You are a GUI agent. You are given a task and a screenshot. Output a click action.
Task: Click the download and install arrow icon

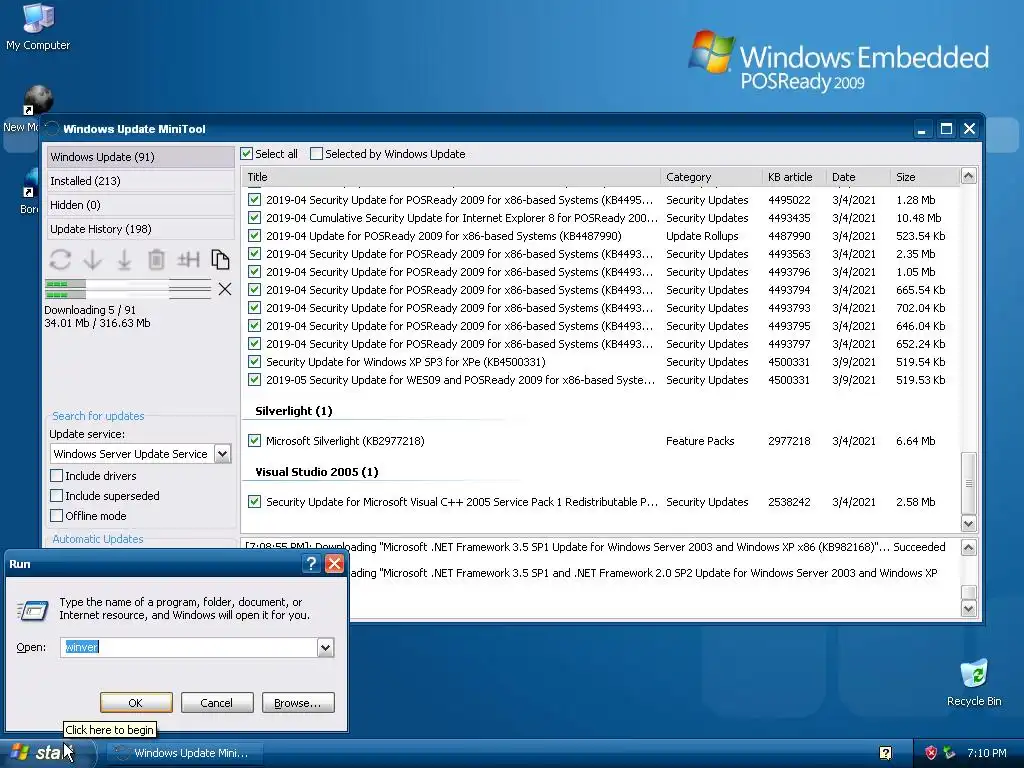(124, 260)
